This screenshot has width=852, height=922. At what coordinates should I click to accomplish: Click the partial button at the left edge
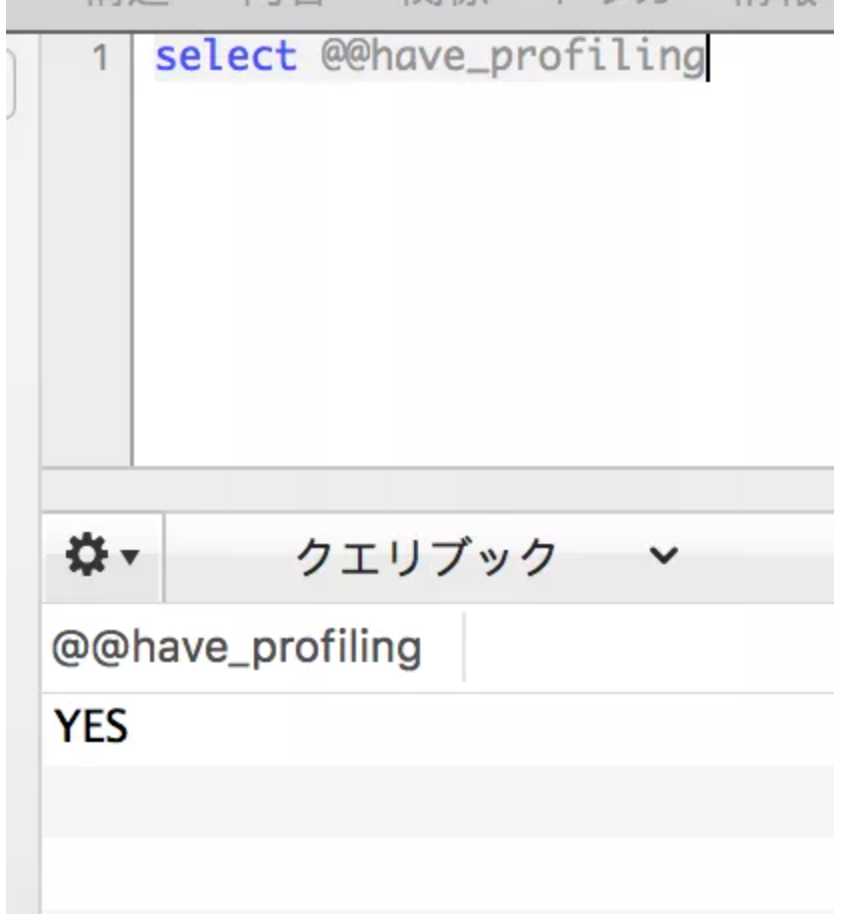click(x=10, y=82)
